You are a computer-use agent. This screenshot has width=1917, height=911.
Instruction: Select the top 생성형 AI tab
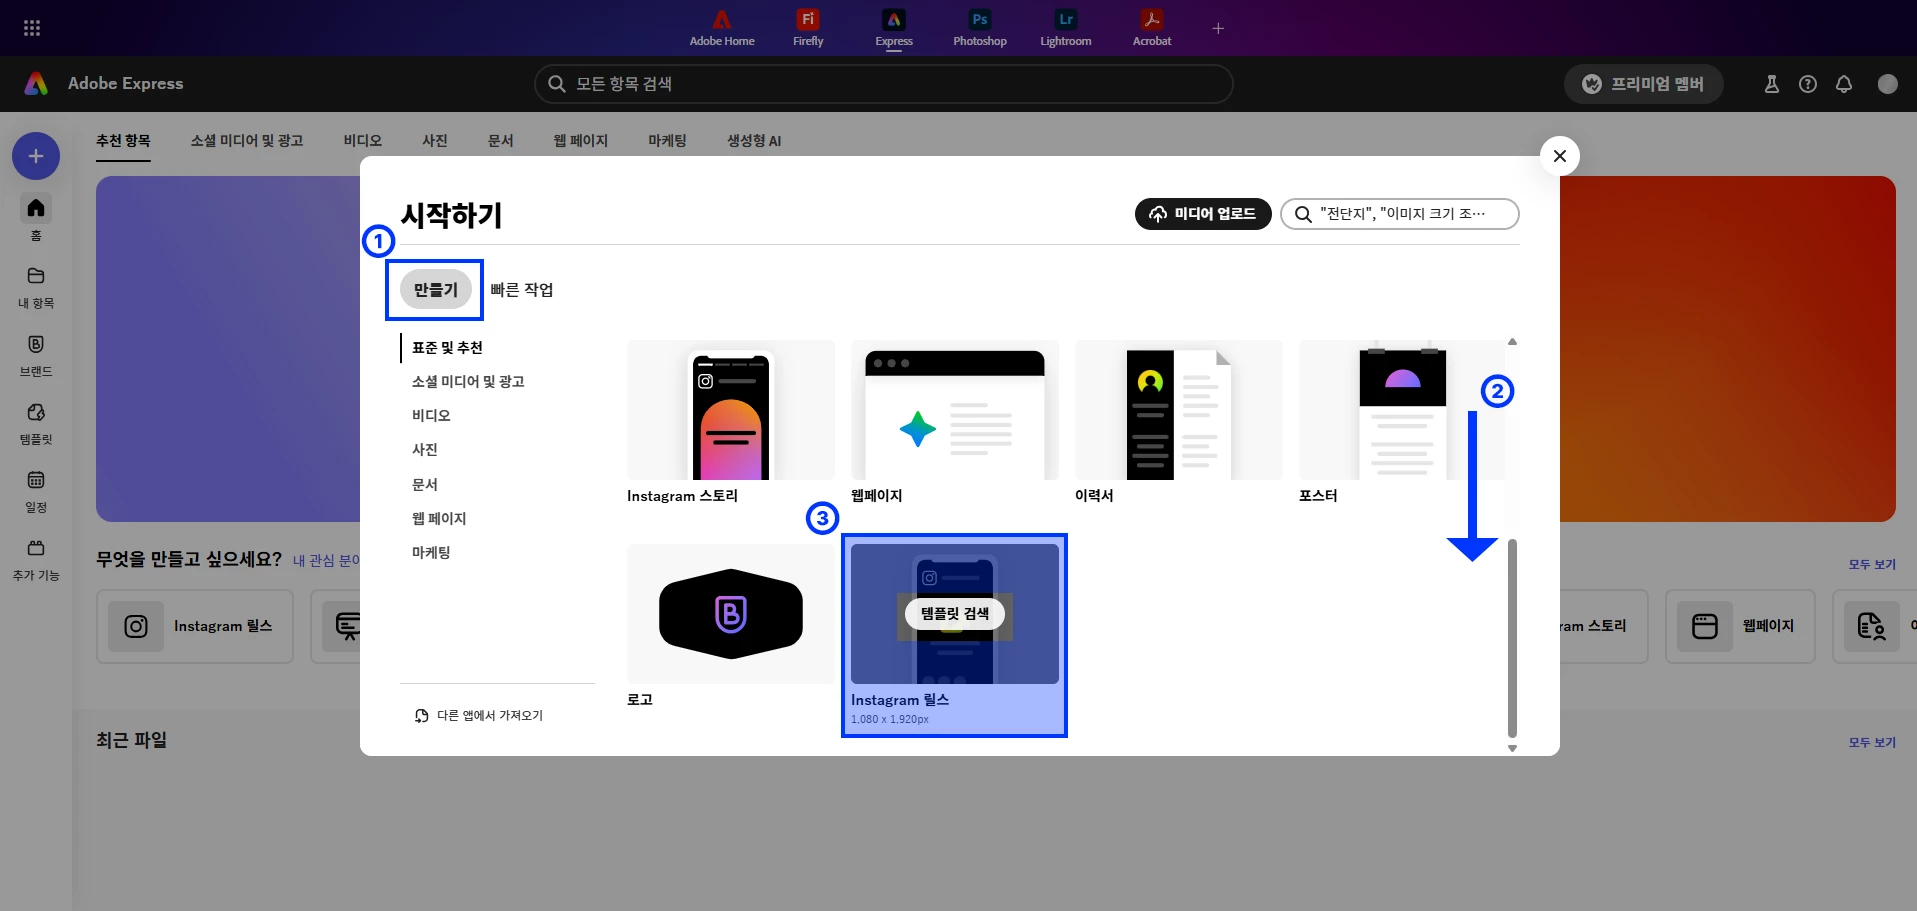pos(754,141)
